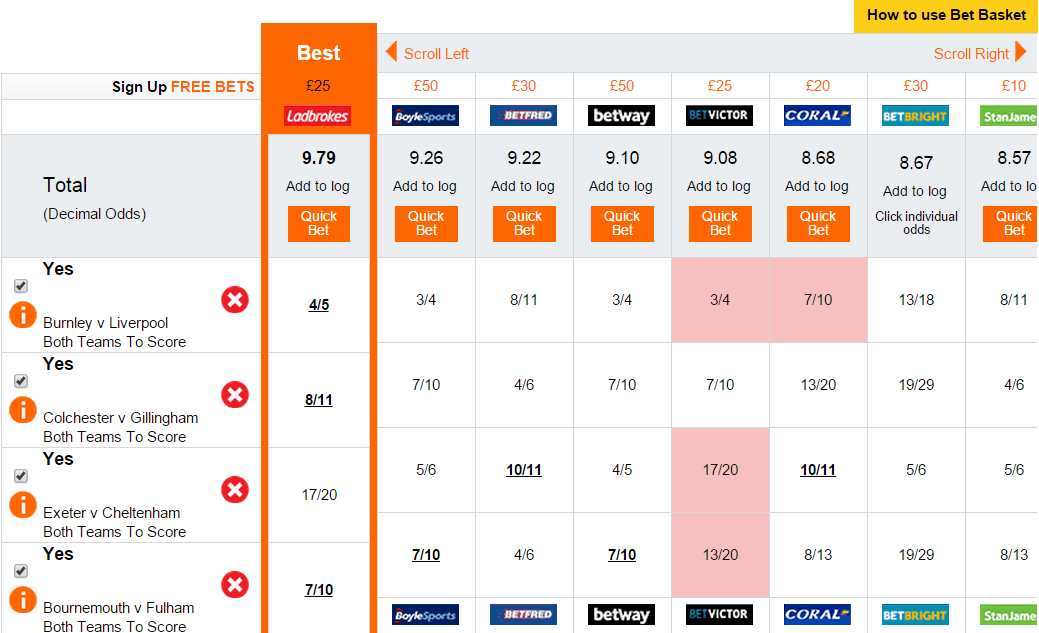The image size is (1039, 633).
Task: Click Add to log under 9.08
Action: click(719, 186)
